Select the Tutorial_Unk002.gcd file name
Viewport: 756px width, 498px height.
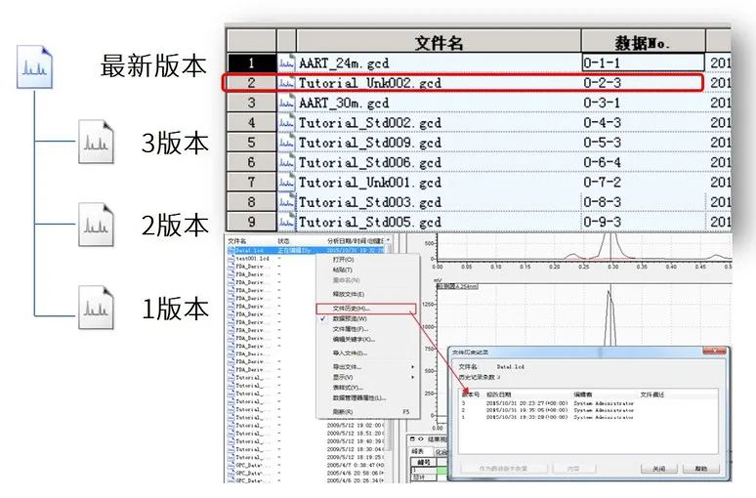tap(370, 83)
